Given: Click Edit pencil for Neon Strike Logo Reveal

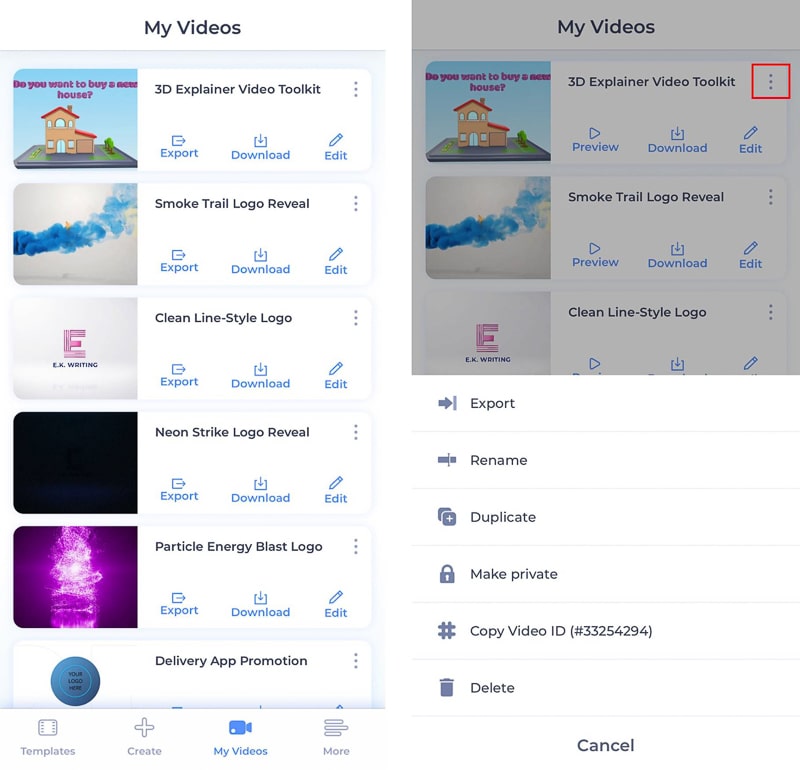Looking at the screenshot, I should 336,483.
